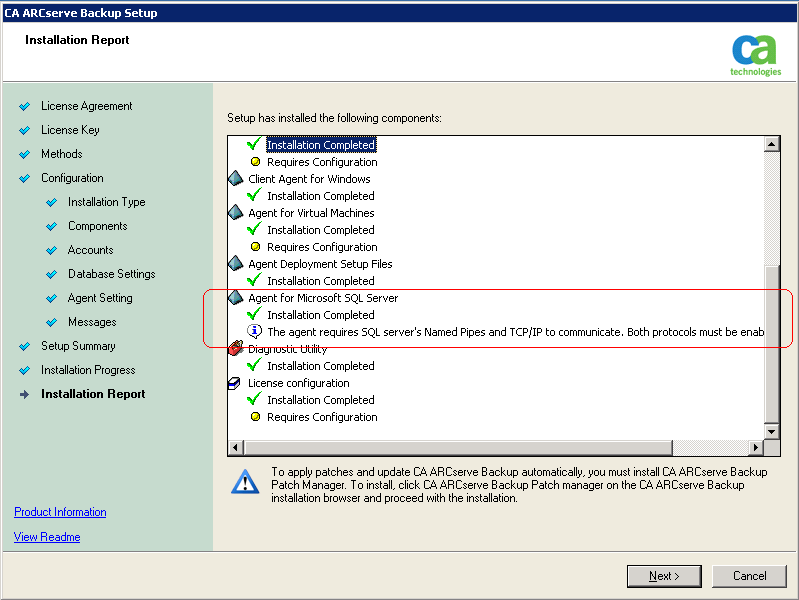Click the yellow warning triangle patch icon
The width and height of the screenshot is (799, 600).
tap(245, 481)
